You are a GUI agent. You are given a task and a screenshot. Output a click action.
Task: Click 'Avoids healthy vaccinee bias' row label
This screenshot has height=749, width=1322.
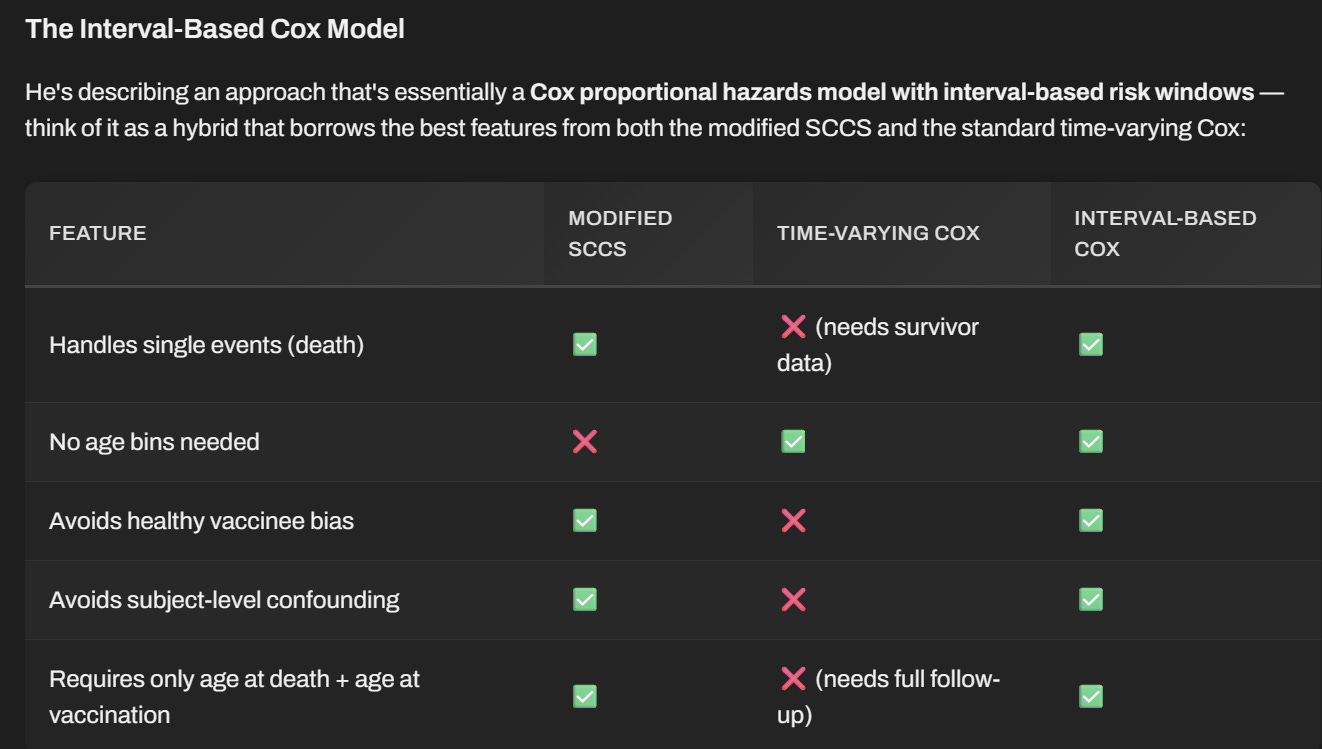click(x=201, y=520)
